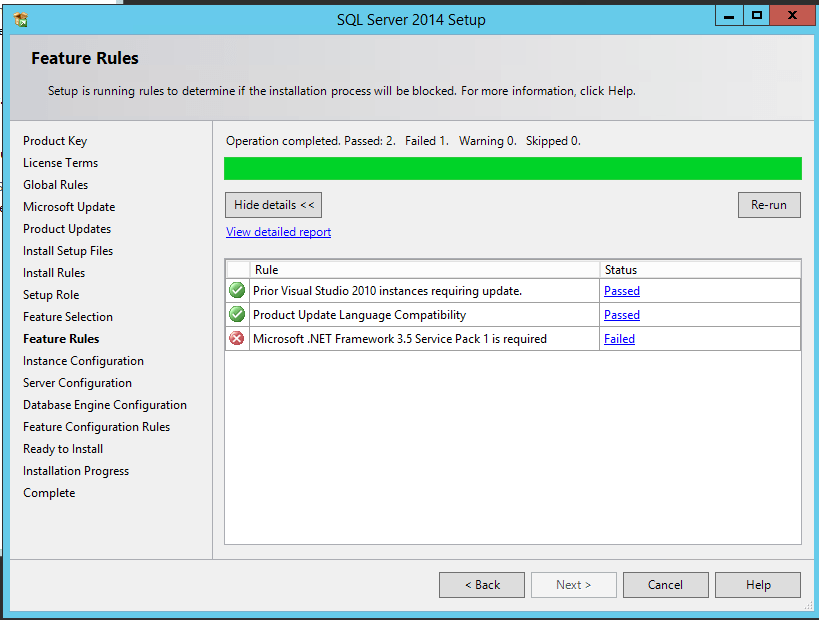Screen dimensions: 819x620
Task: Go to previous page with Back button
Action: pyautogui.click(x=482, y=585)
